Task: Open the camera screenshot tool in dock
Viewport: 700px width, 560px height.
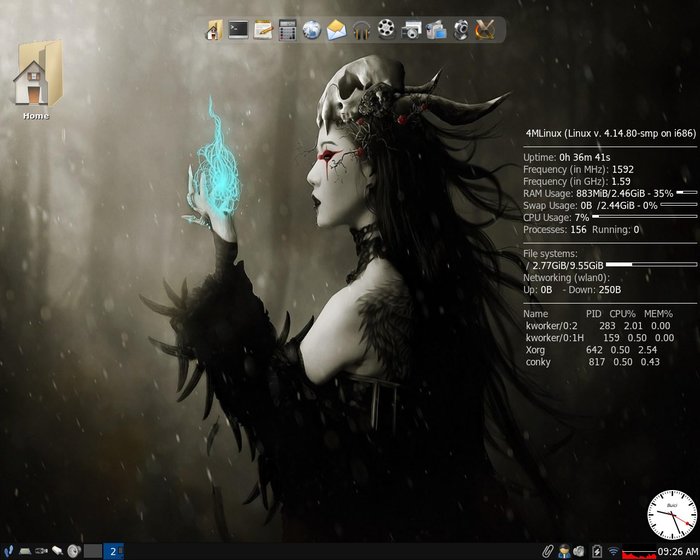Action: coord(411,30)
